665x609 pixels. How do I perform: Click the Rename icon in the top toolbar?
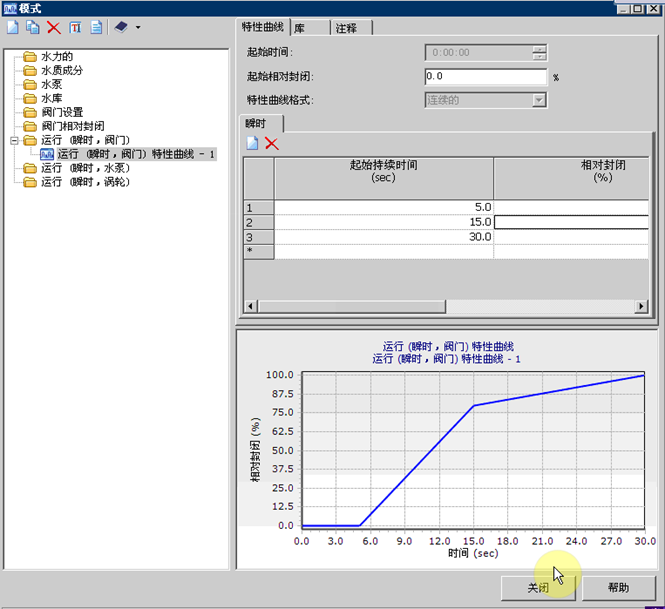(x=75, y=28)
